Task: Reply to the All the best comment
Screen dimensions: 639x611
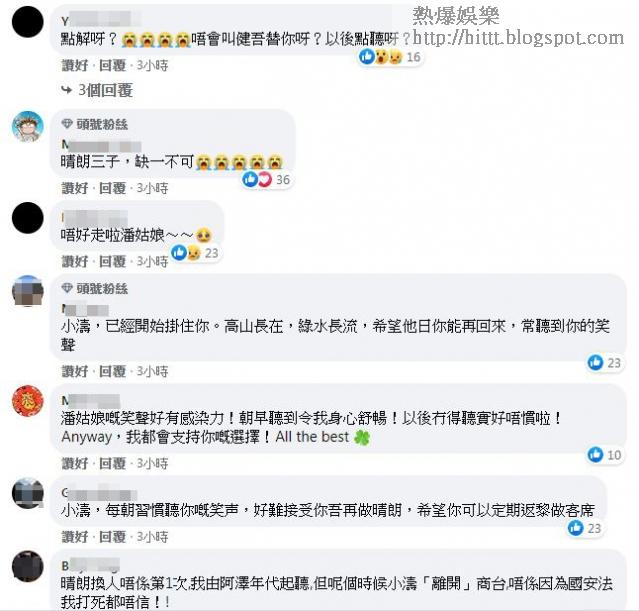Action: point(112,463)
